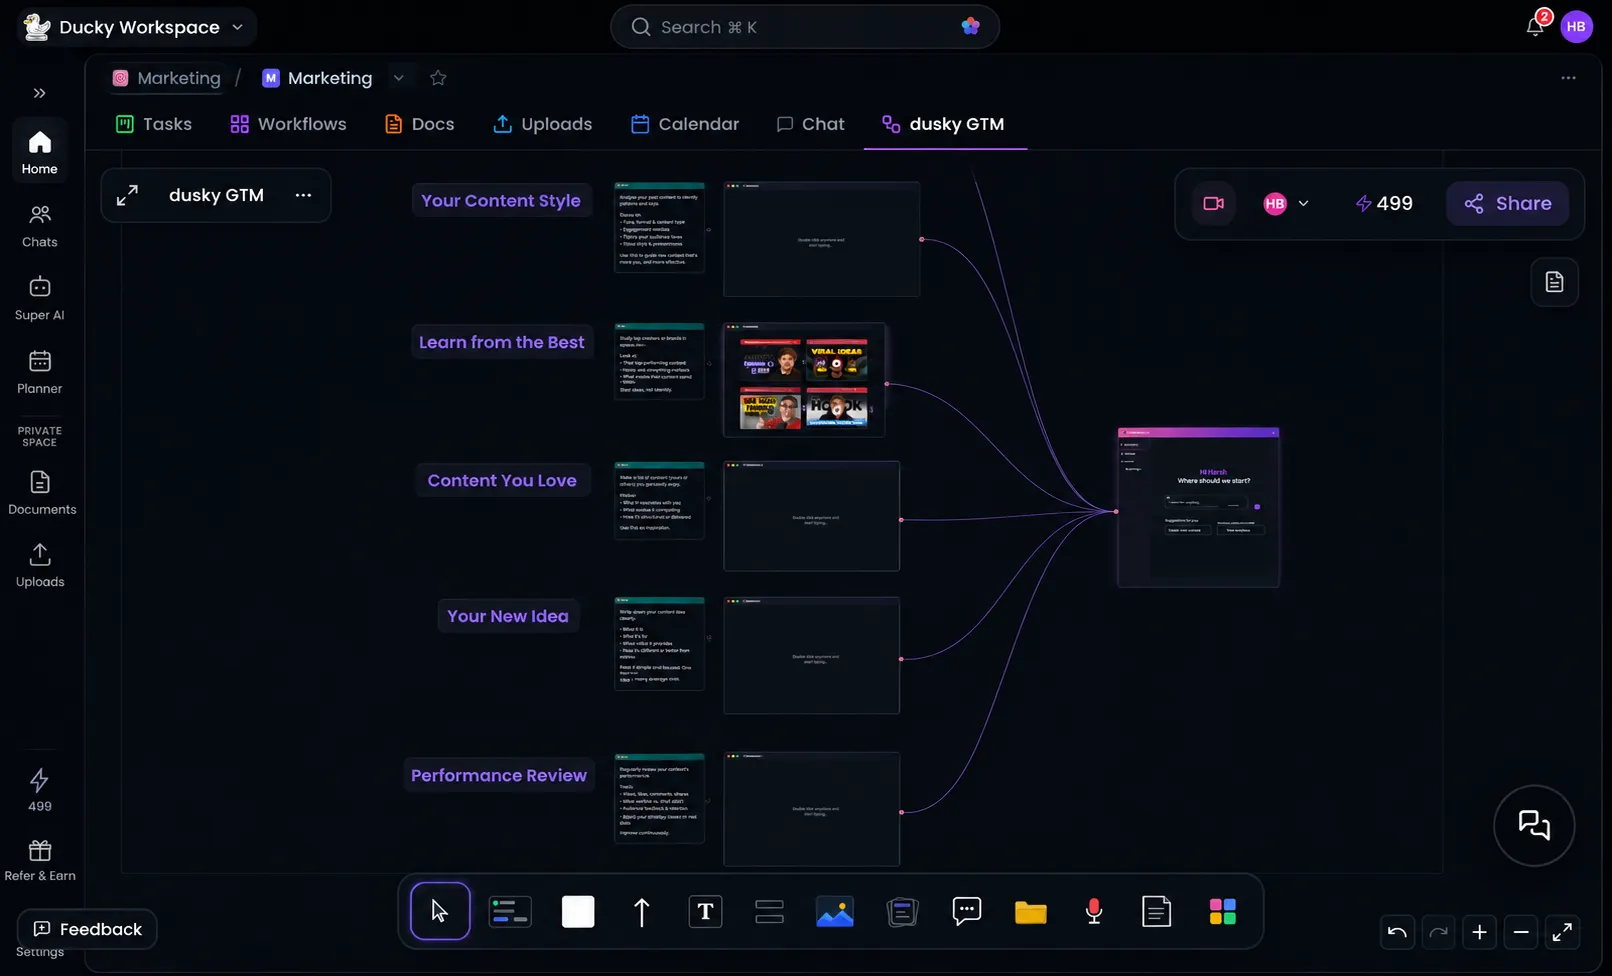
Task: Switch to the Calendar tab
Action: 685,124
